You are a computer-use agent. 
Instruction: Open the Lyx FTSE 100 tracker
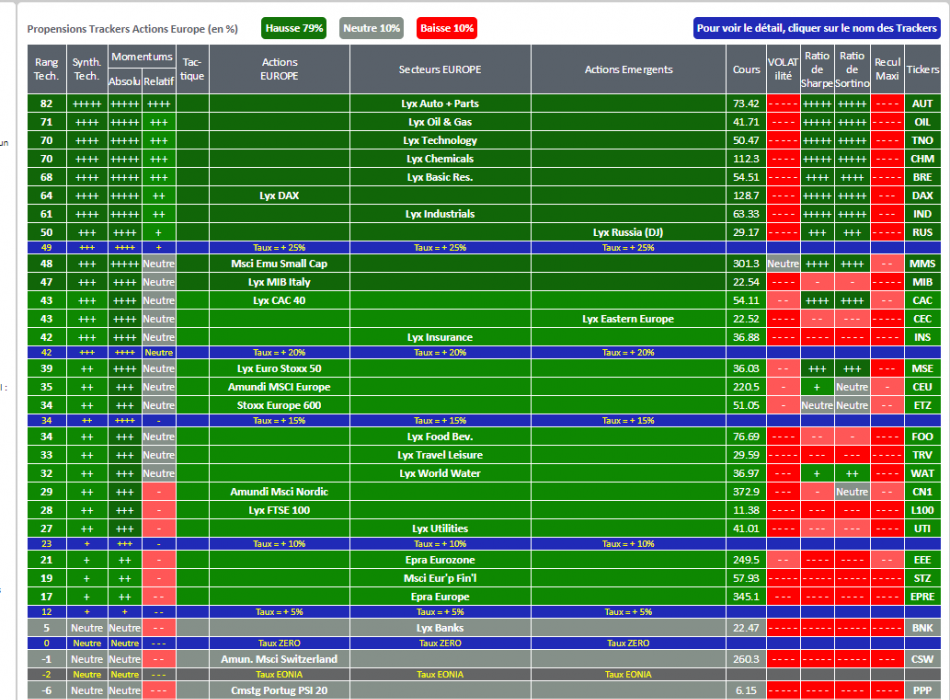[279, 510]
